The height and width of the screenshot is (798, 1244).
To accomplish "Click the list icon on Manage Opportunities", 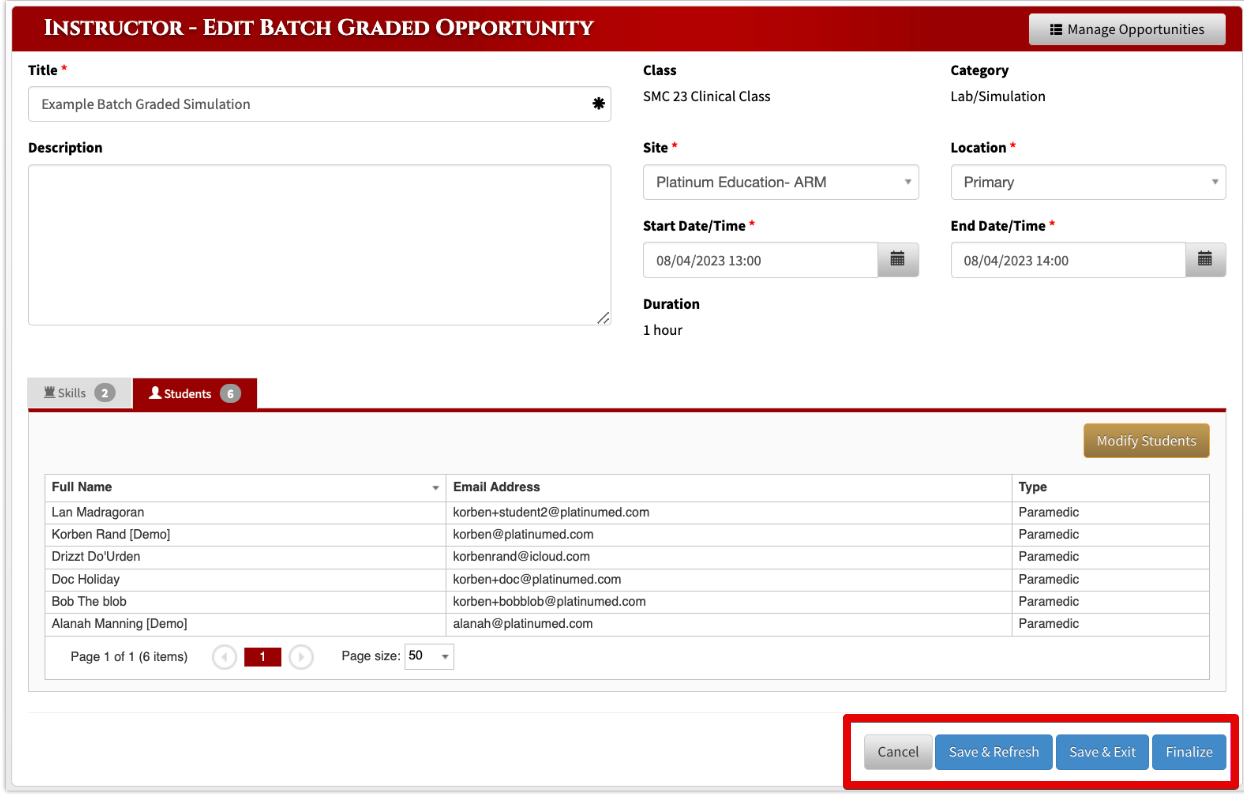I will click(1056, 30).
